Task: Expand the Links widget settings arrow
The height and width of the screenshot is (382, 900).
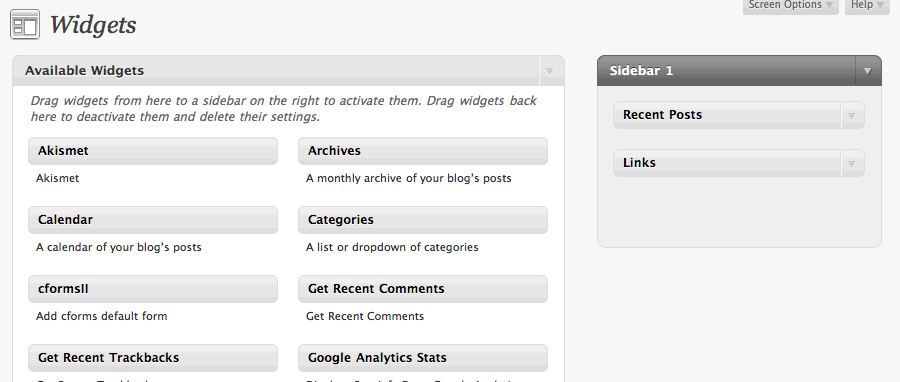Action: click(852, 163)
